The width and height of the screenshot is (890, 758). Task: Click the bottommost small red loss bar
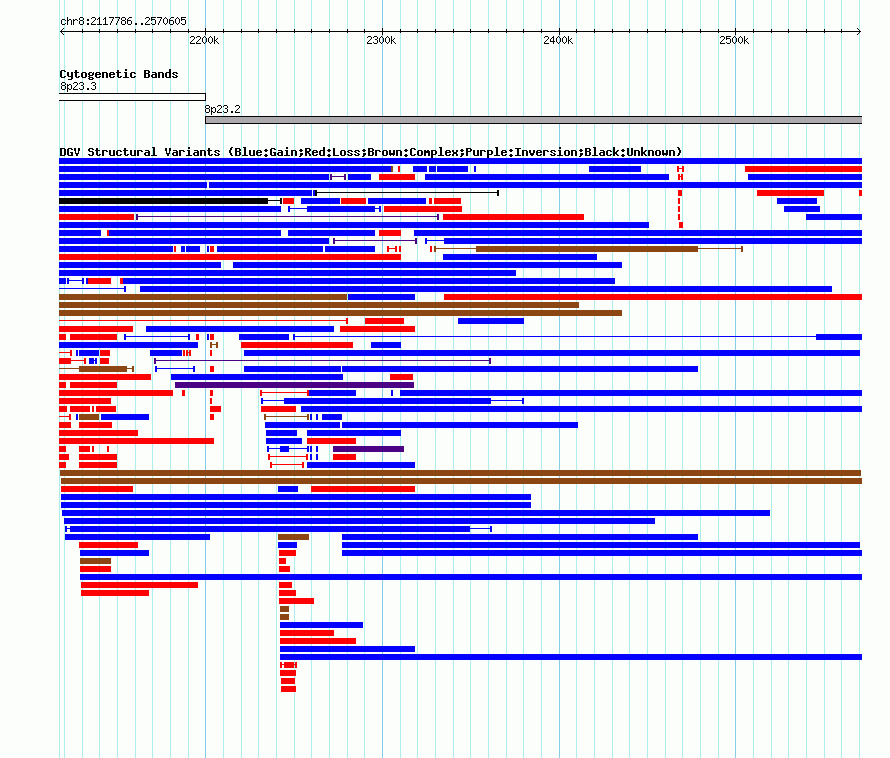288,689
